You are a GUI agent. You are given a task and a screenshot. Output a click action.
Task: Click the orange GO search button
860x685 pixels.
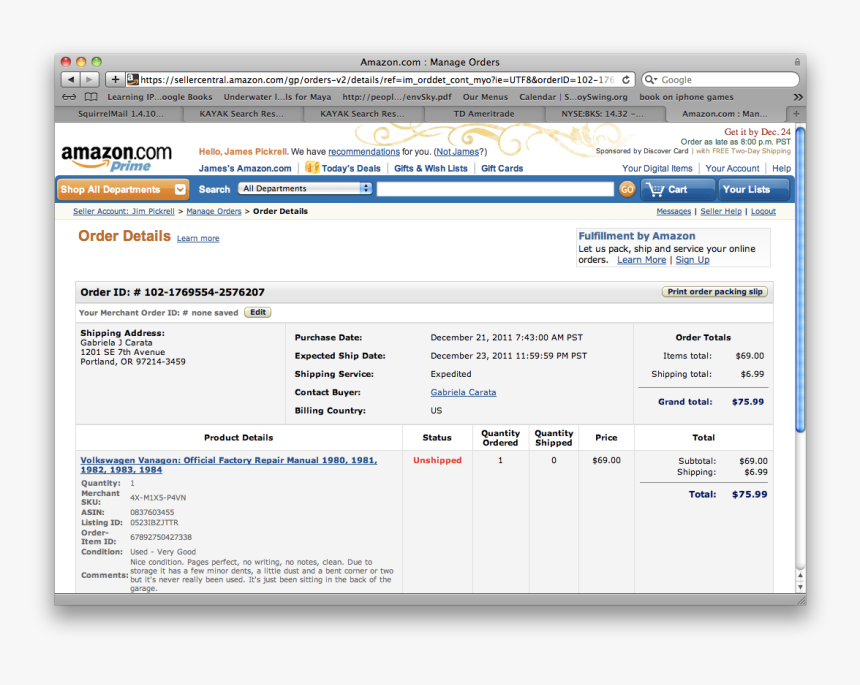tap(627, 189)
